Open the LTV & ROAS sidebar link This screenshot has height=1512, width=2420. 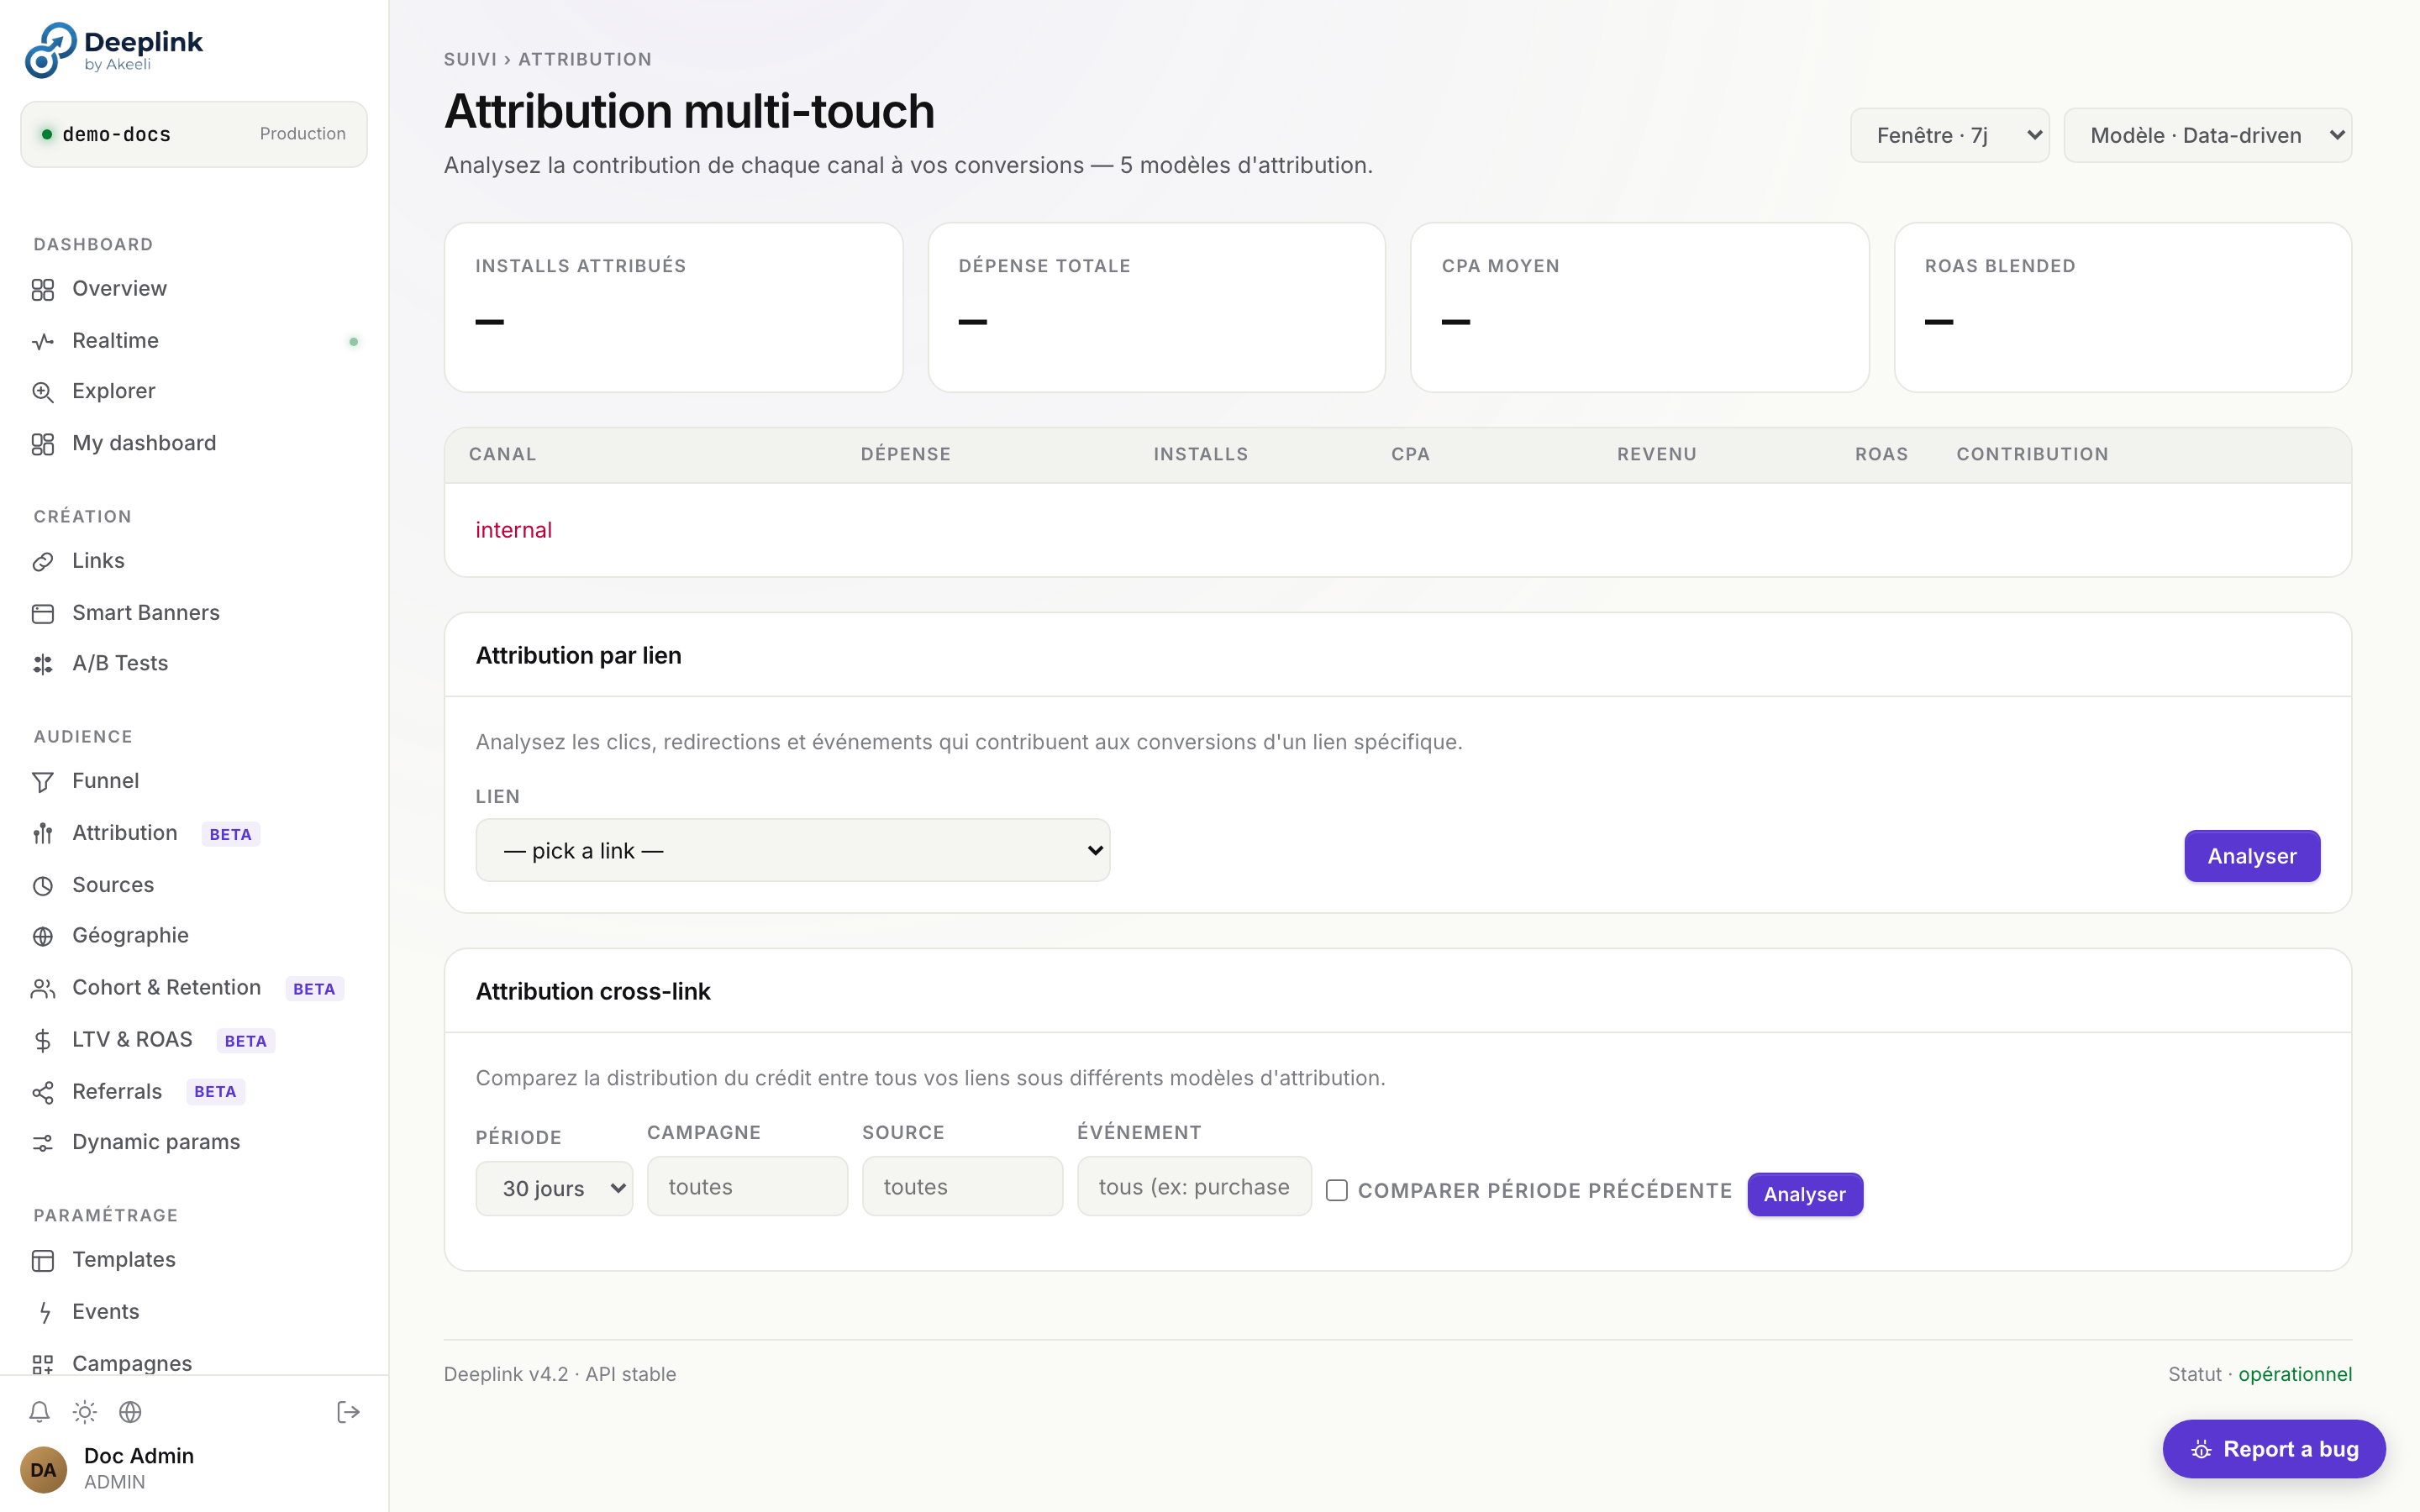[x=194, y=1040]
